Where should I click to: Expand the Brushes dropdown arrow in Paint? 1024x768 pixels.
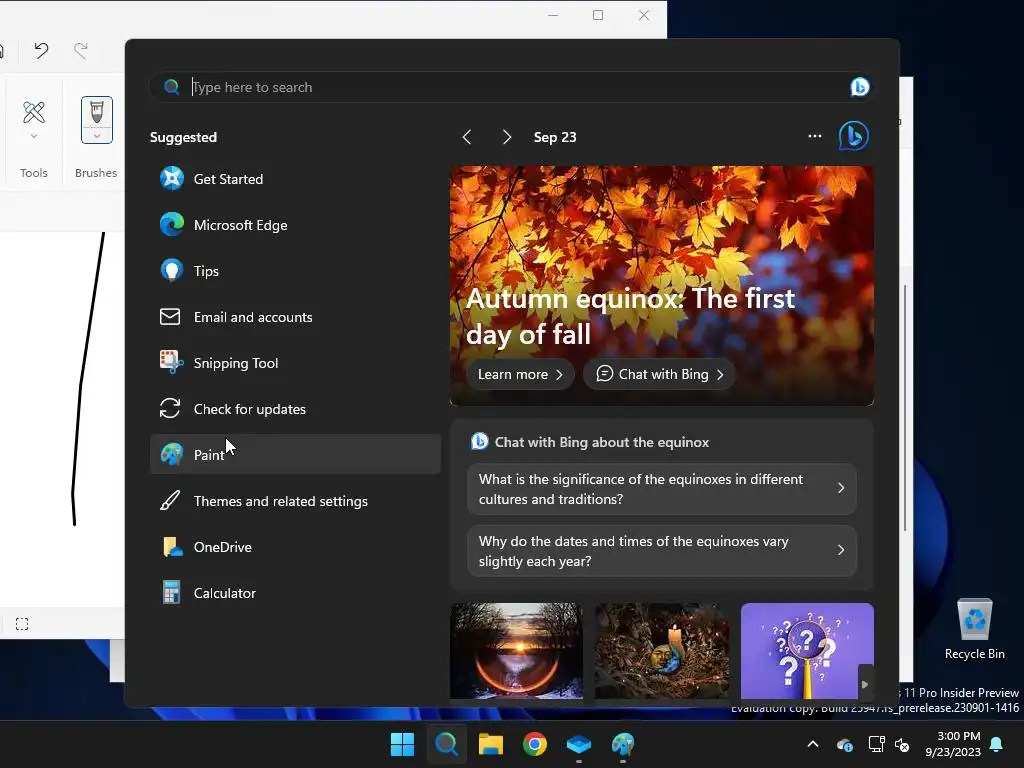click(x=97, y=136)
